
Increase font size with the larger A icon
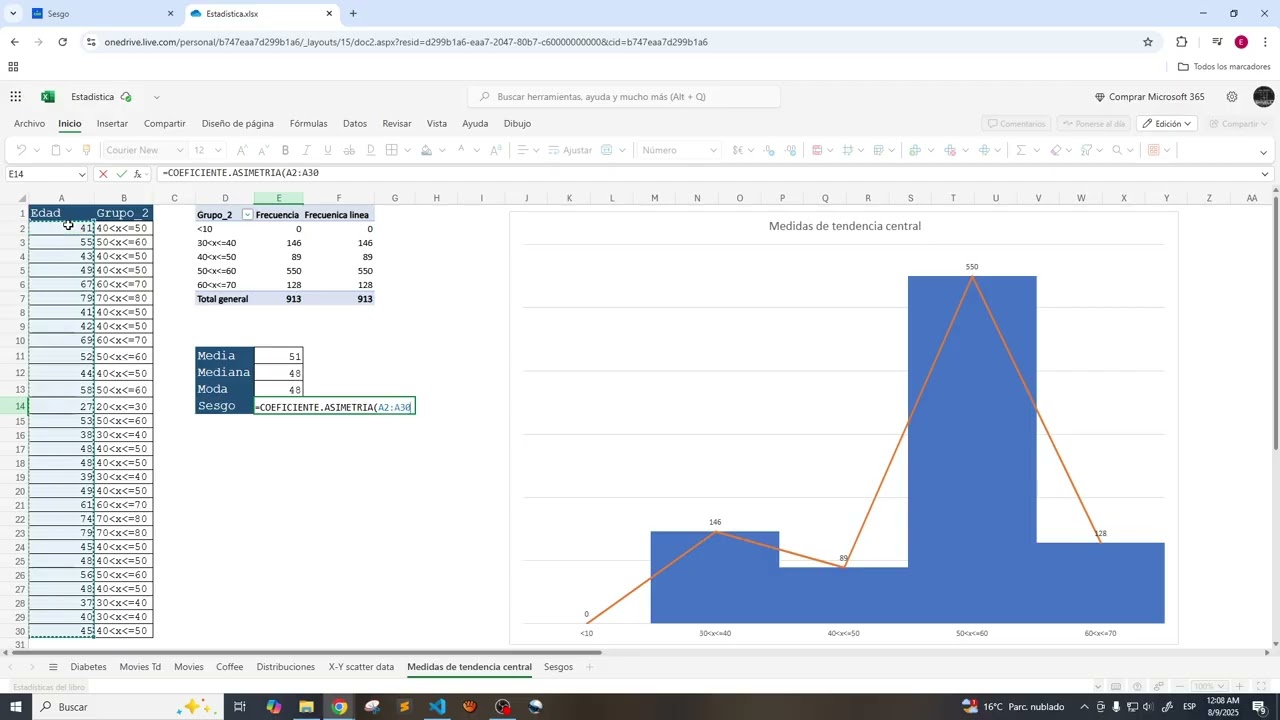pyautogui.click(x=242, y=150)
